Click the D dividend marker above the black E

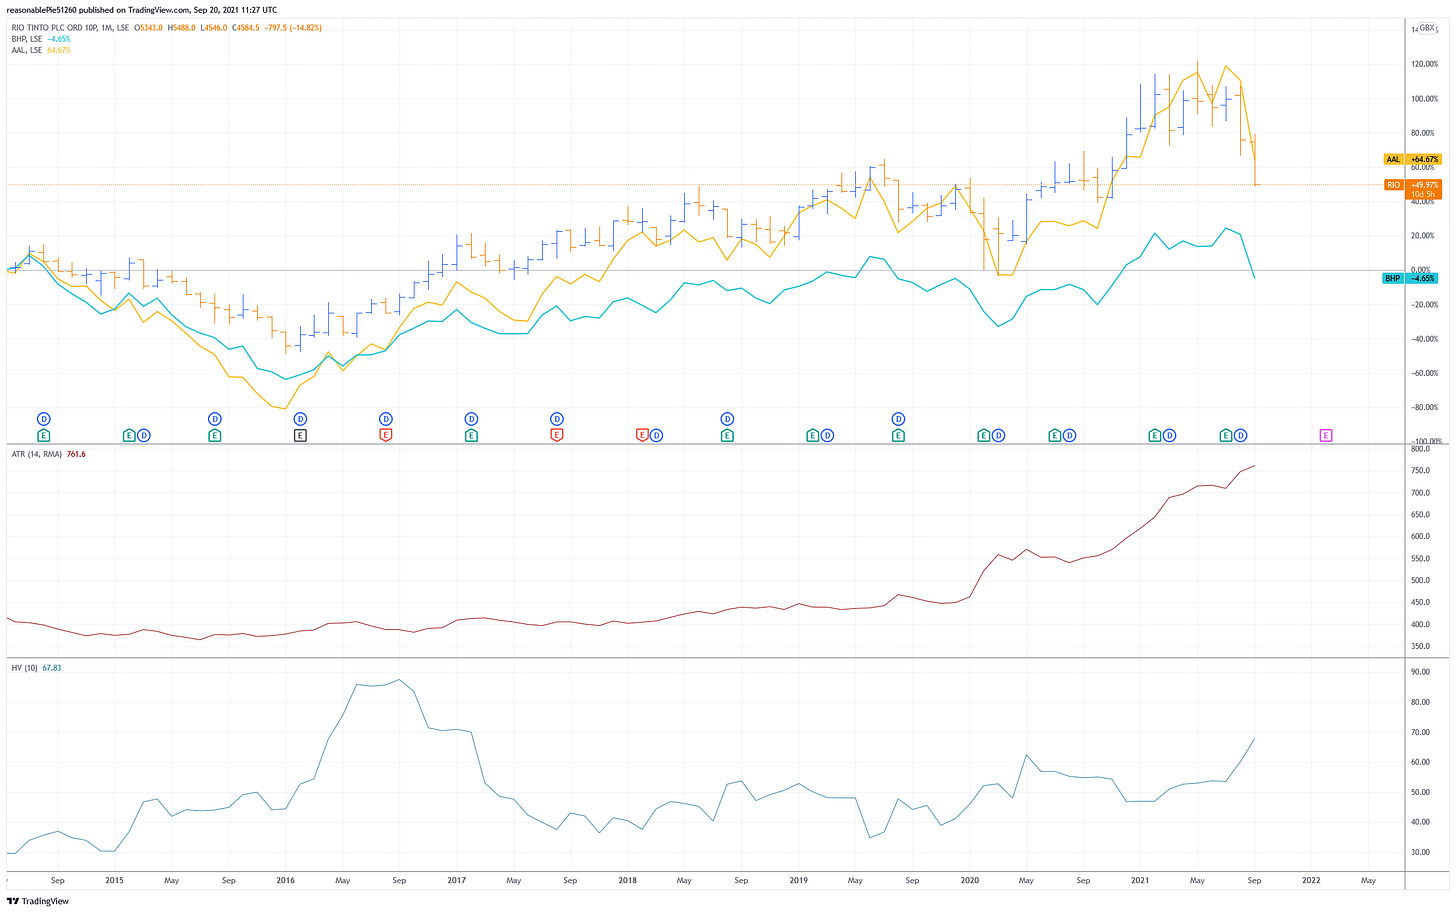tap(300, 419)
